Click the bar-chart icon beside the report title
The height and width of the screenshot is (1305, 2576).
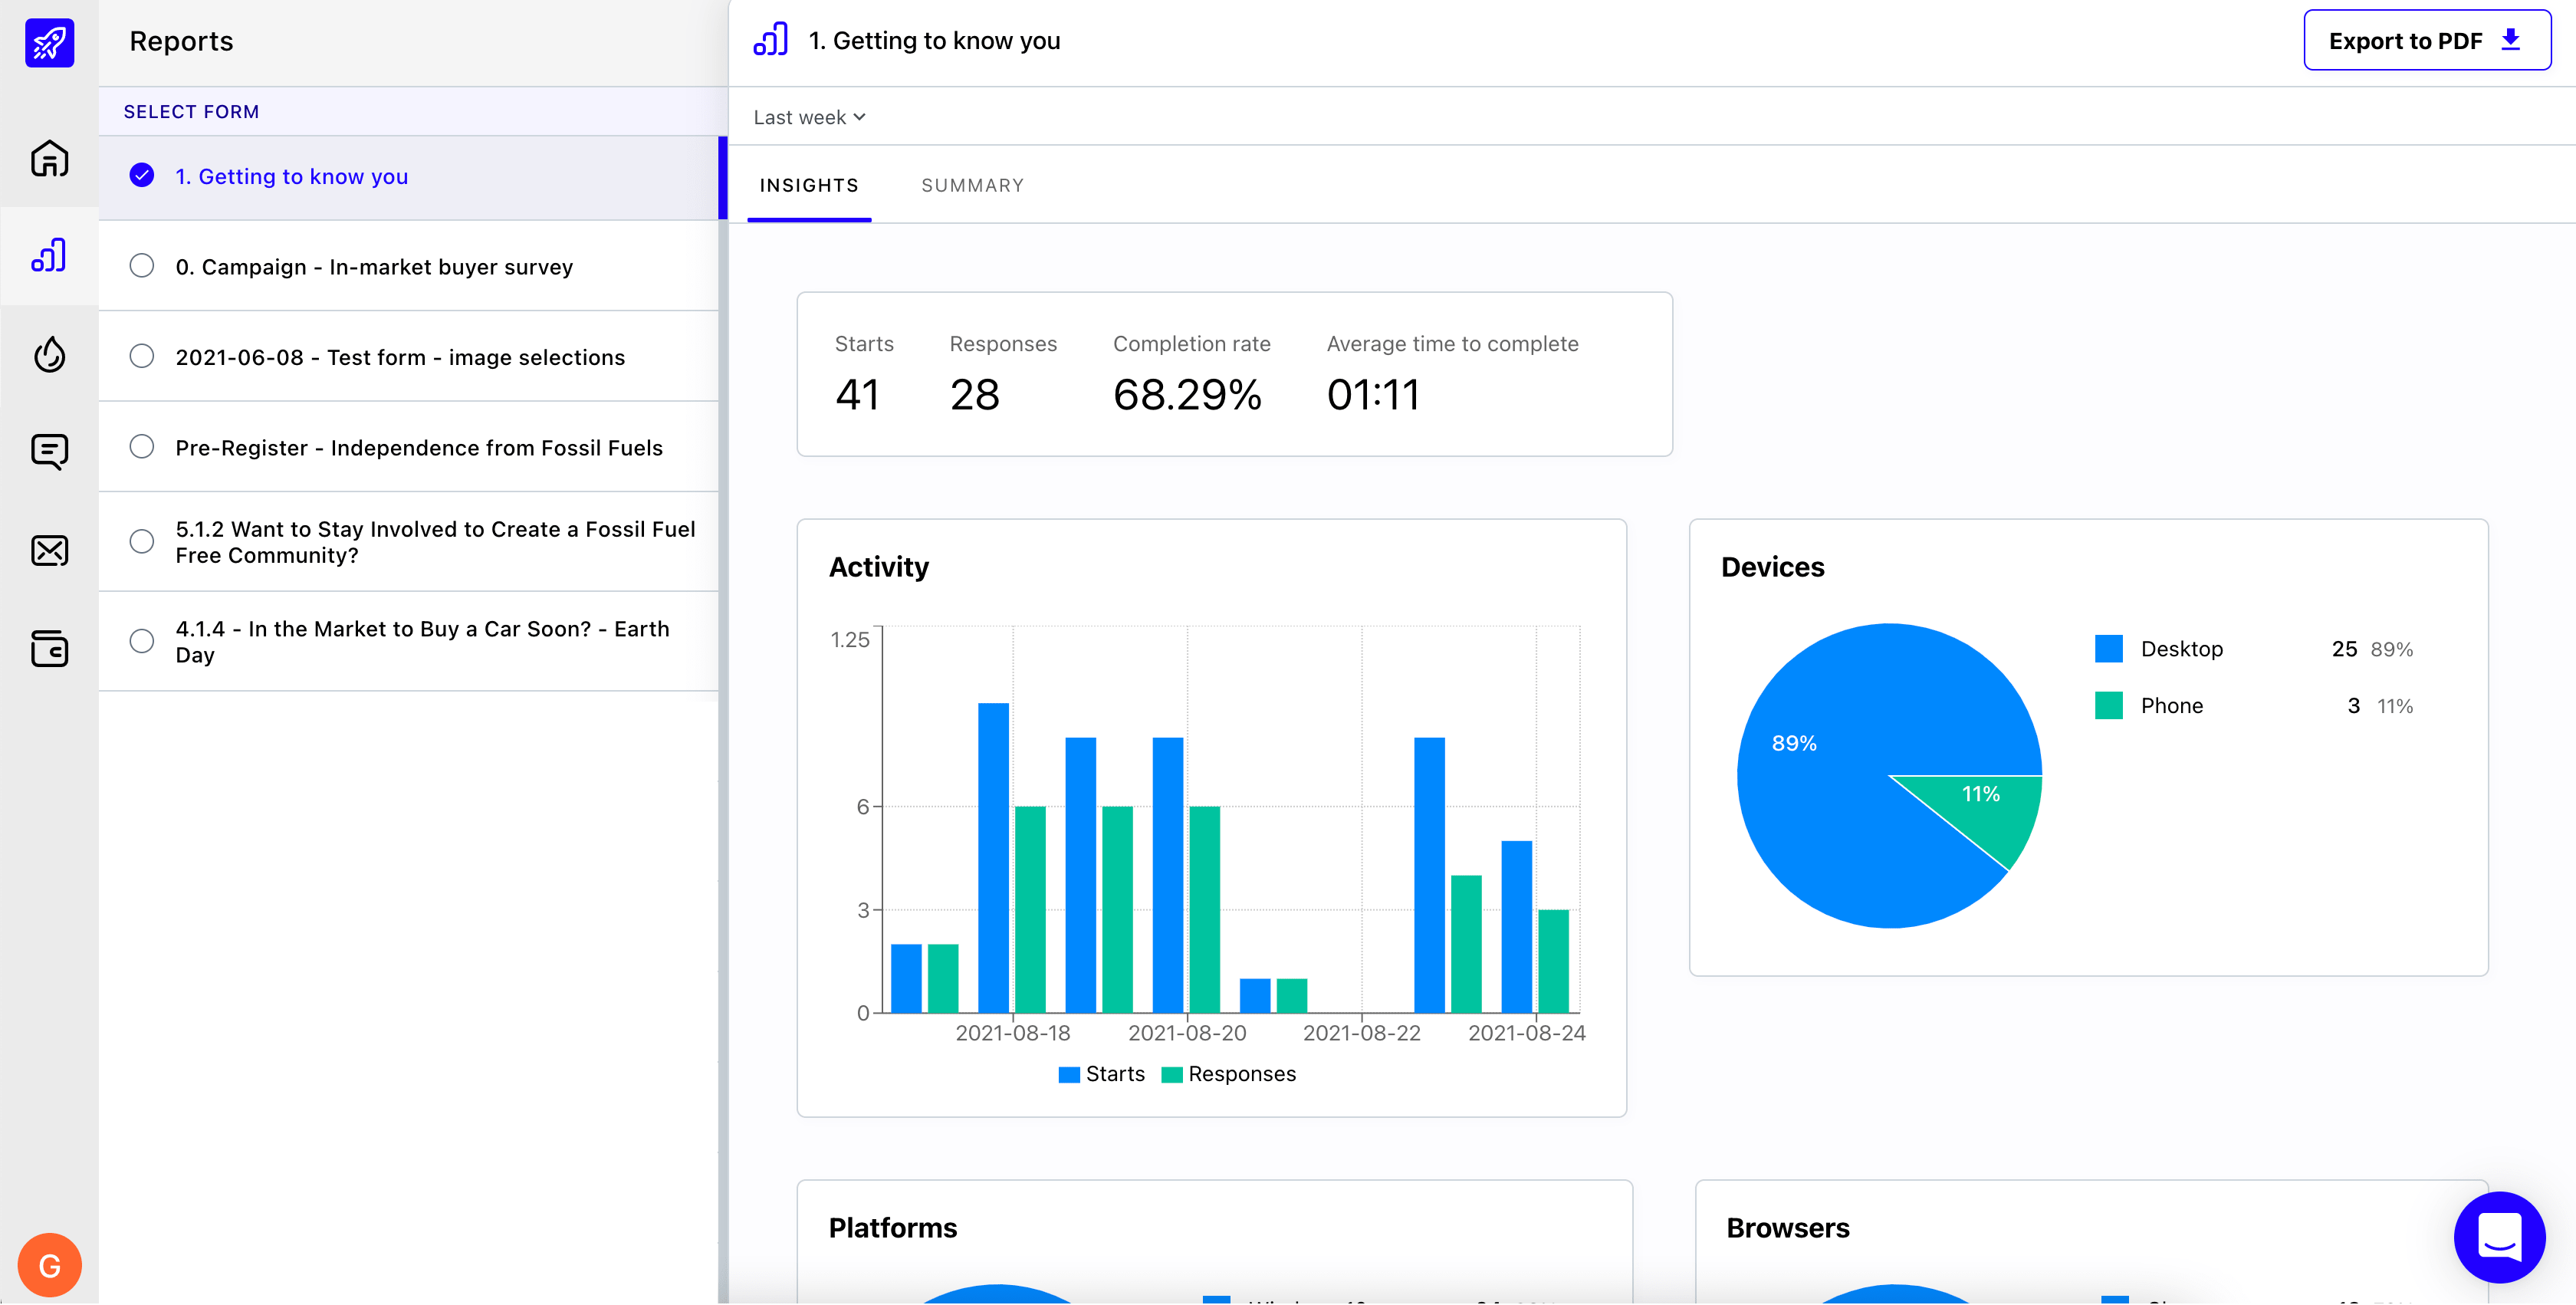coord(770,39)
